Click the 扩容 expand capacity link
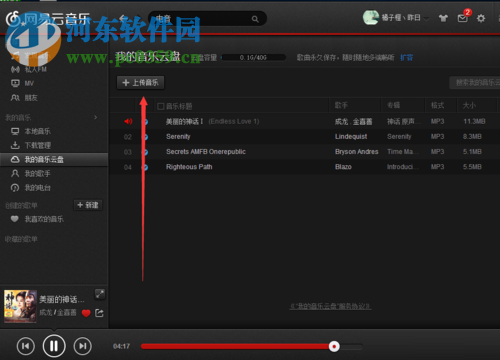This screenshot has height=360, width=500. [407, 58]
